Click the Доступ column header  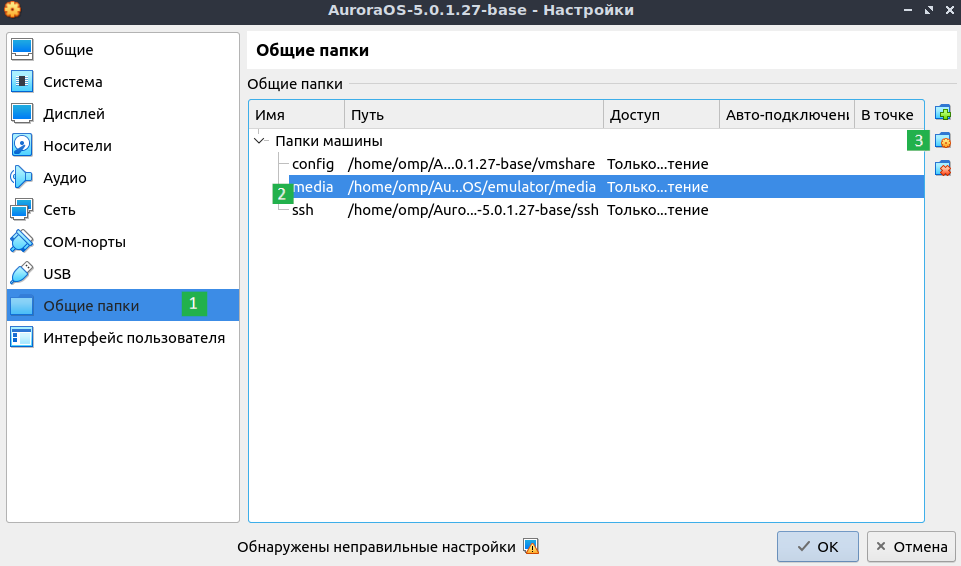[x=661, y=115]
